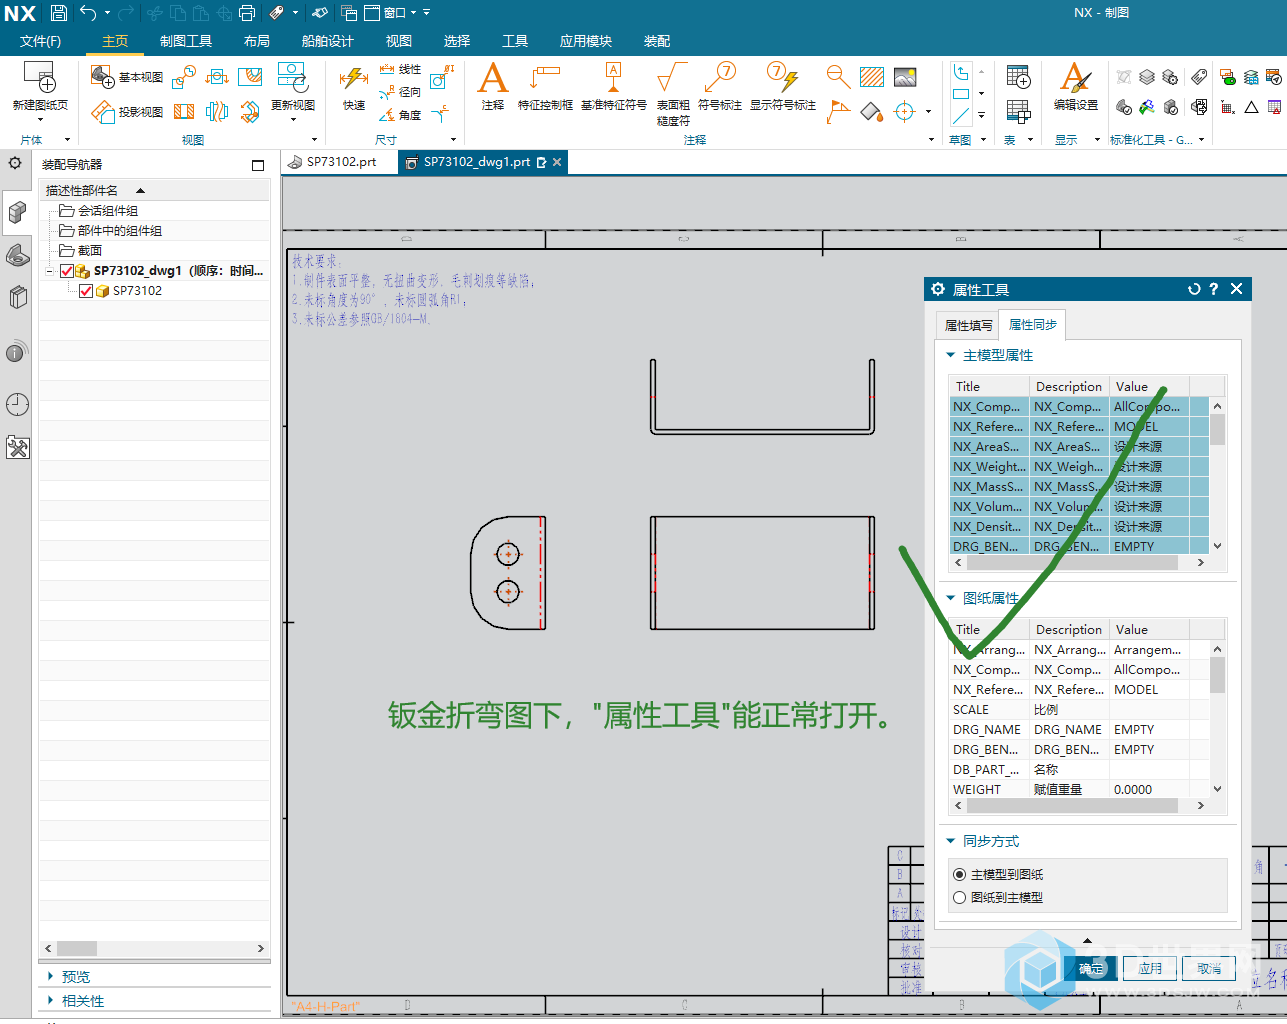Select the SCALE row in 图纸属性 table
The image size is (1287, 1024).
pyautogui.click(x=1080, y=709)
